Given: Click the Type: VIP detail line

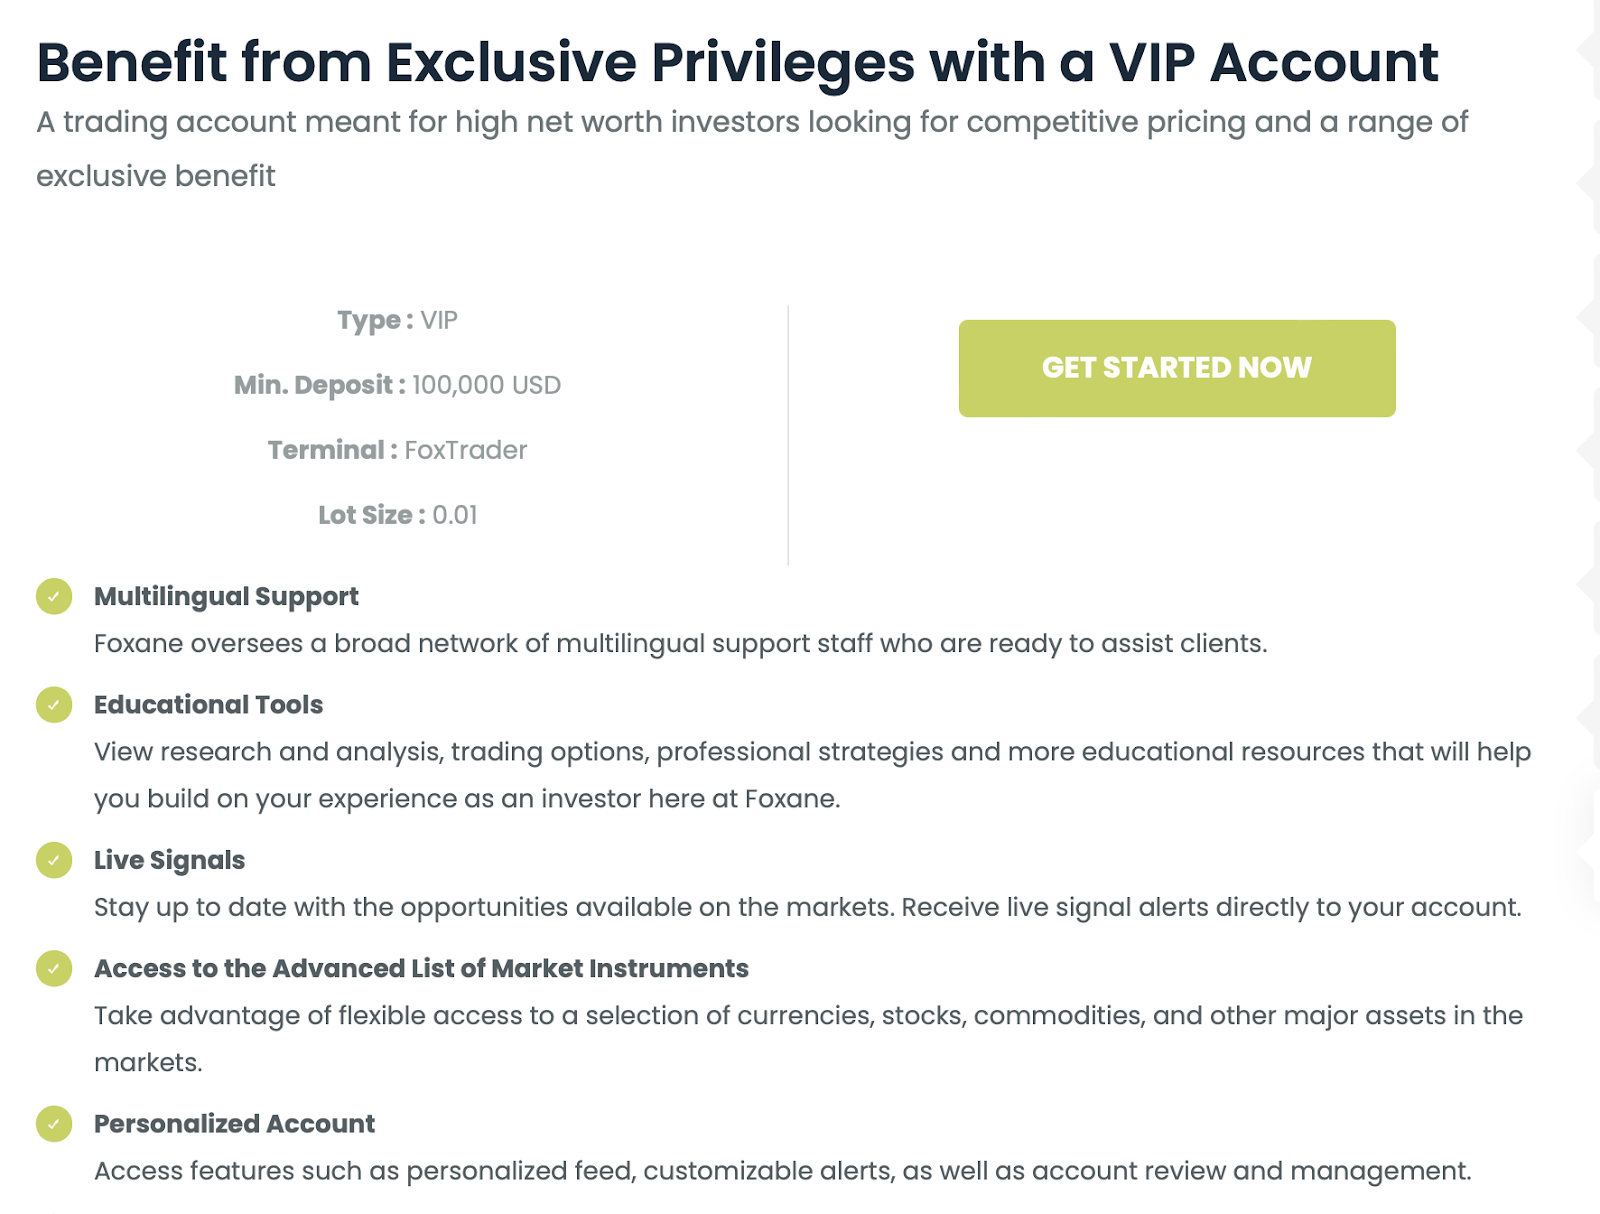Looking at the screenshot, I should point(397,321).
